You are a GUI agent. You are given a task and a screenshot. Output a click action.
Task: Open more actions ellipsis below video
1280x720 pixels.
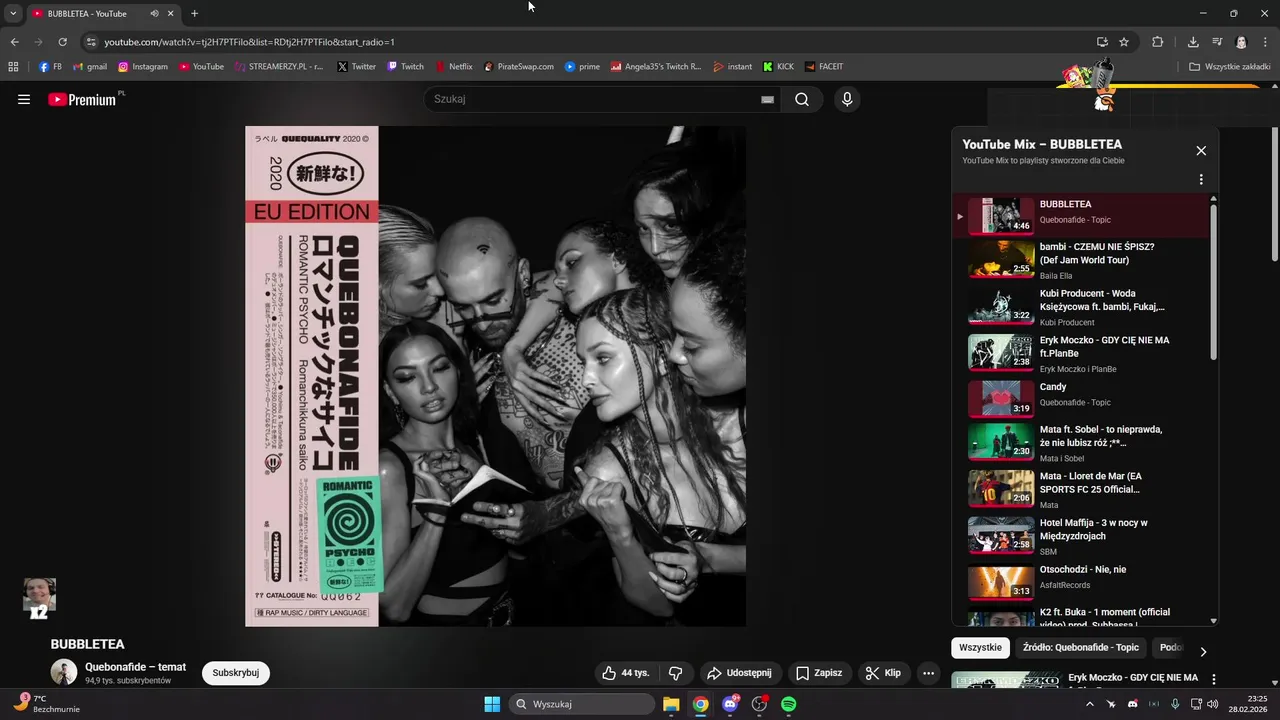pos(928,673)
